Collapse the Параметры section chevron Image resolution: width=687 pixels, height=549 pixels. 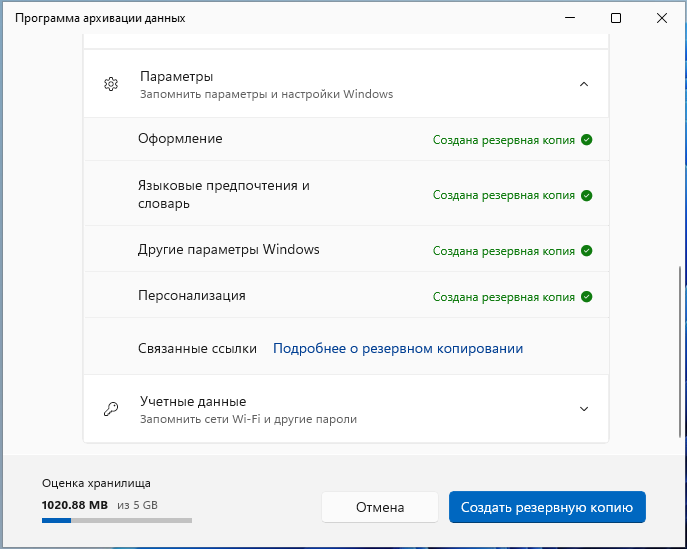(x=584, y=84)
